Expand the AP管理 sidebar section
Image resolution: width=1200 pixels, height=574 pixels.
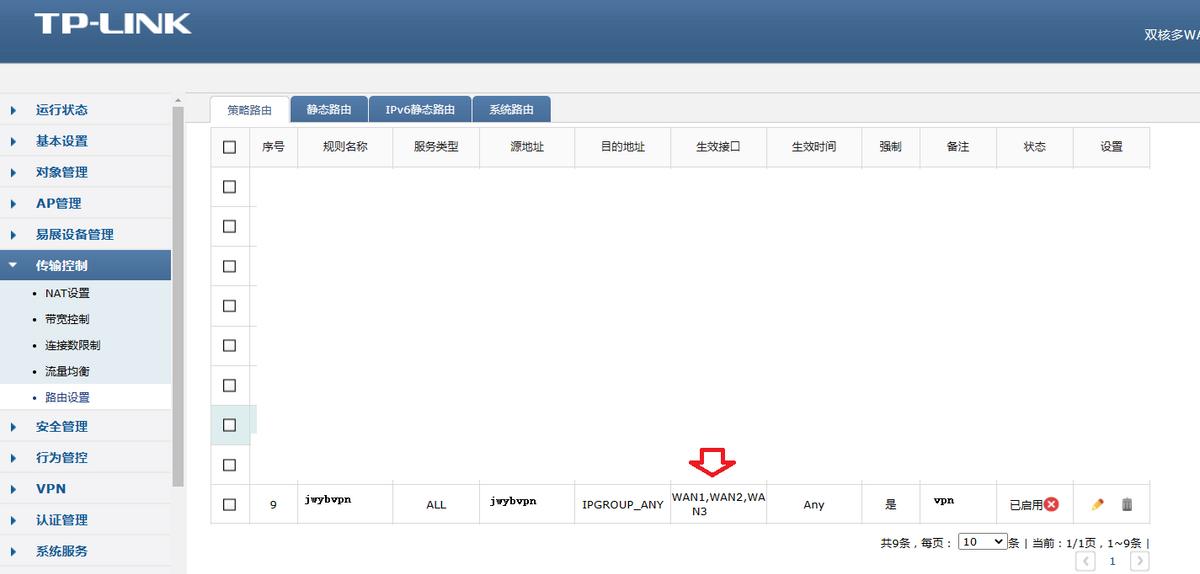[85, 203]
